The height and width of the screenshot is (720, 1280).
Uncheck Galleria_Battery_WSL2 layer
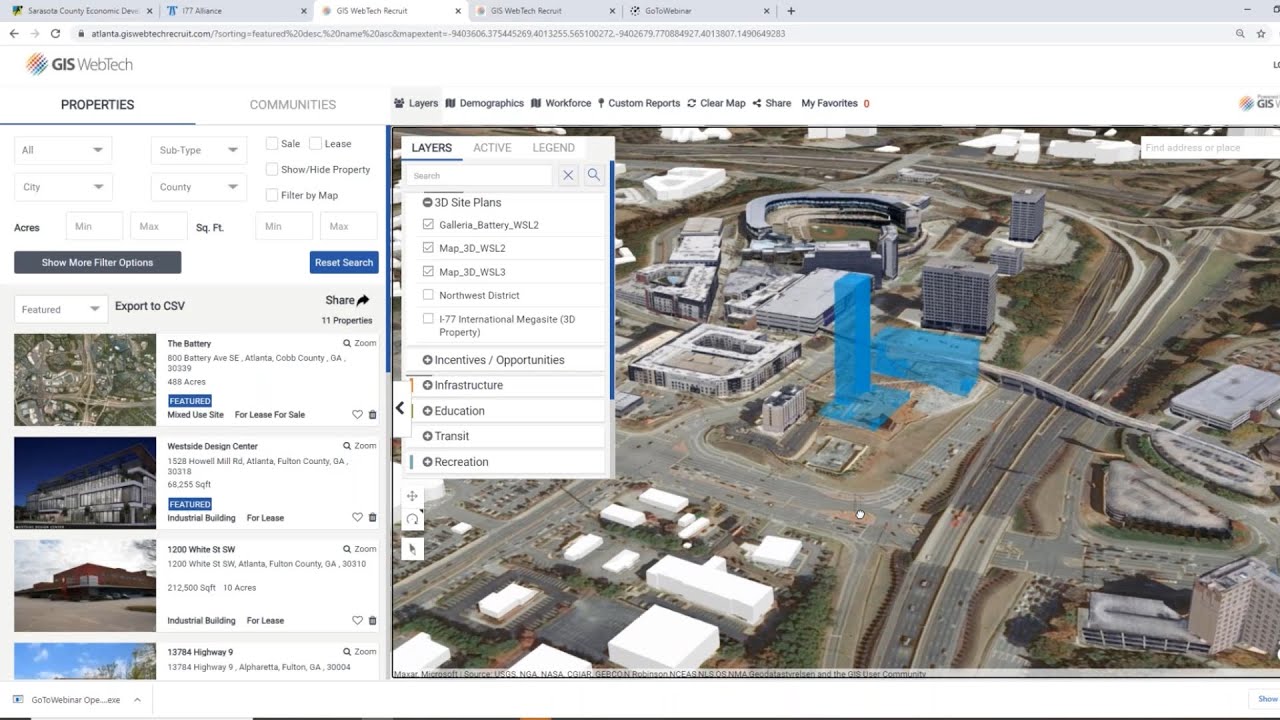coord(428,225)
